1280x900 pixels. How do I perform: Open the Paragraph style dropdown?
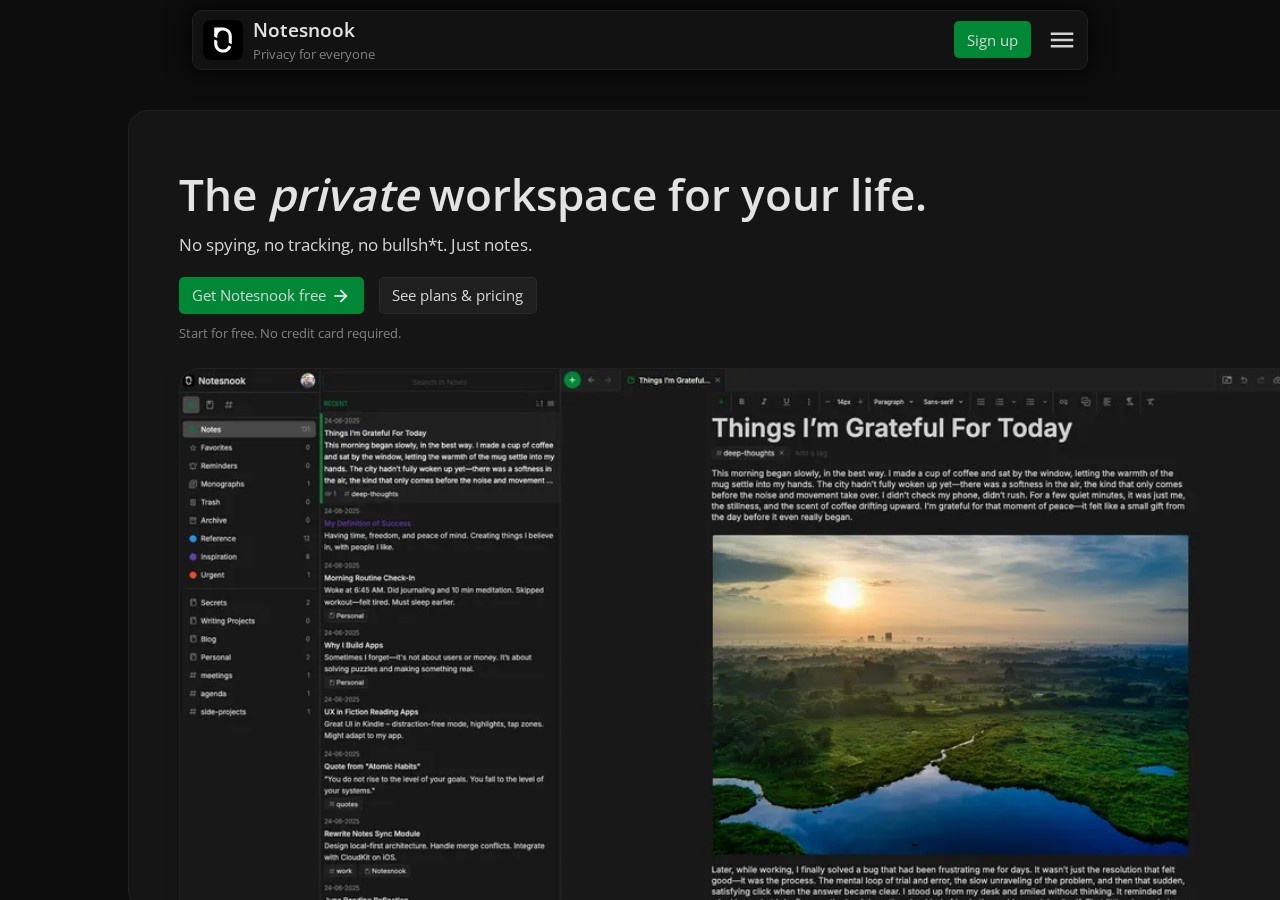tap(892, 402)
